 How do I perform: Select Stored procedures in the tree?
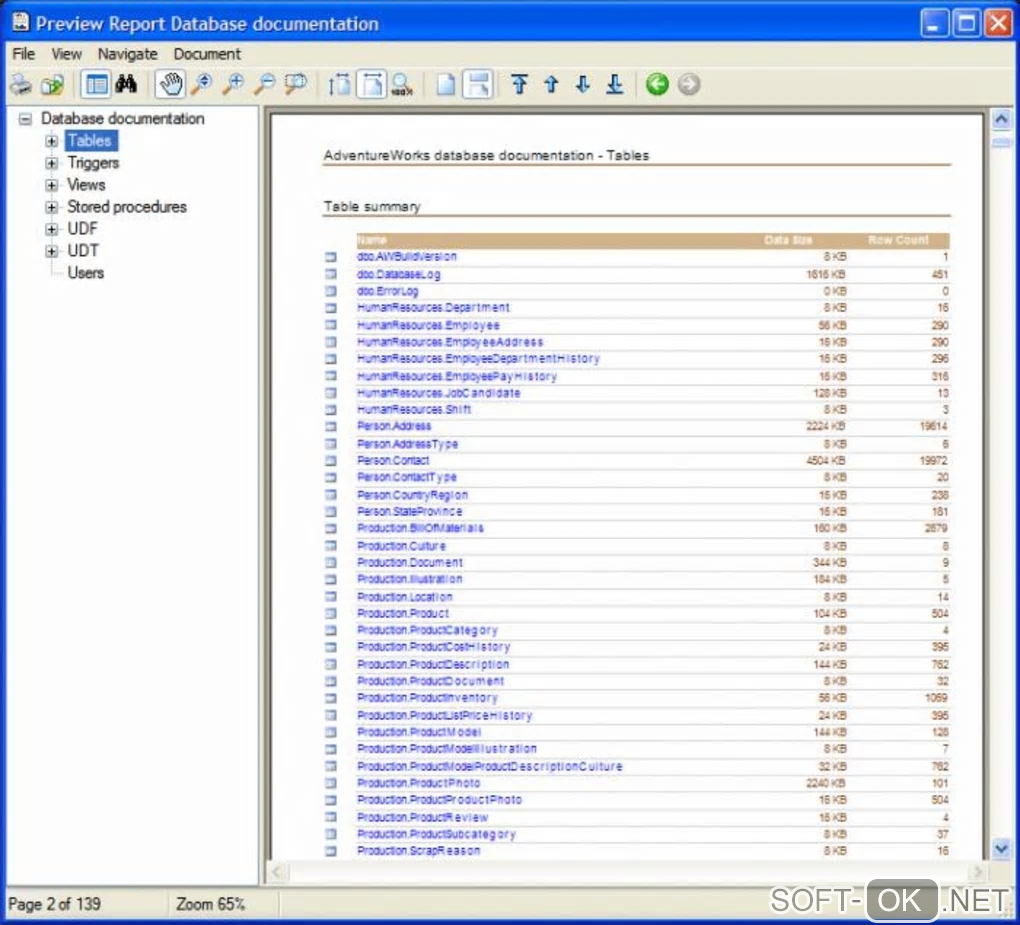(127, 207)
